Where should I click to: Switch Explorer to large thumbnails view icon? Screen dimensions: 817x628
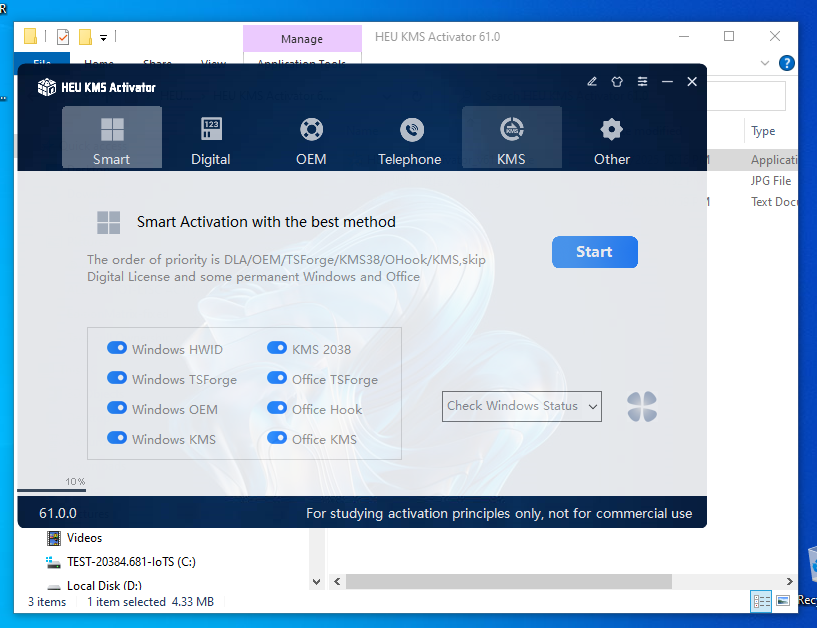coord(783,601)
